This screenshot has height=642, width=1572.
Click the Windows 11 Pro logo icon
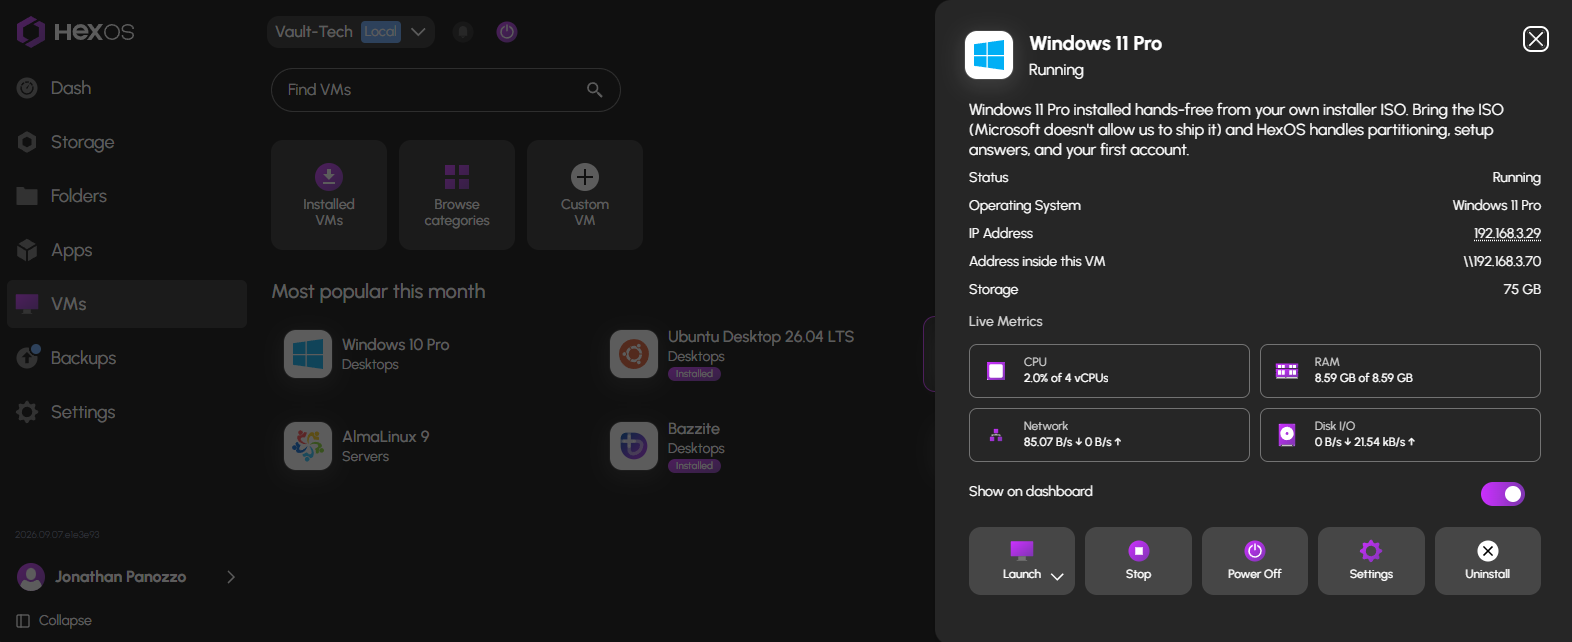click(x=989, y=55)
